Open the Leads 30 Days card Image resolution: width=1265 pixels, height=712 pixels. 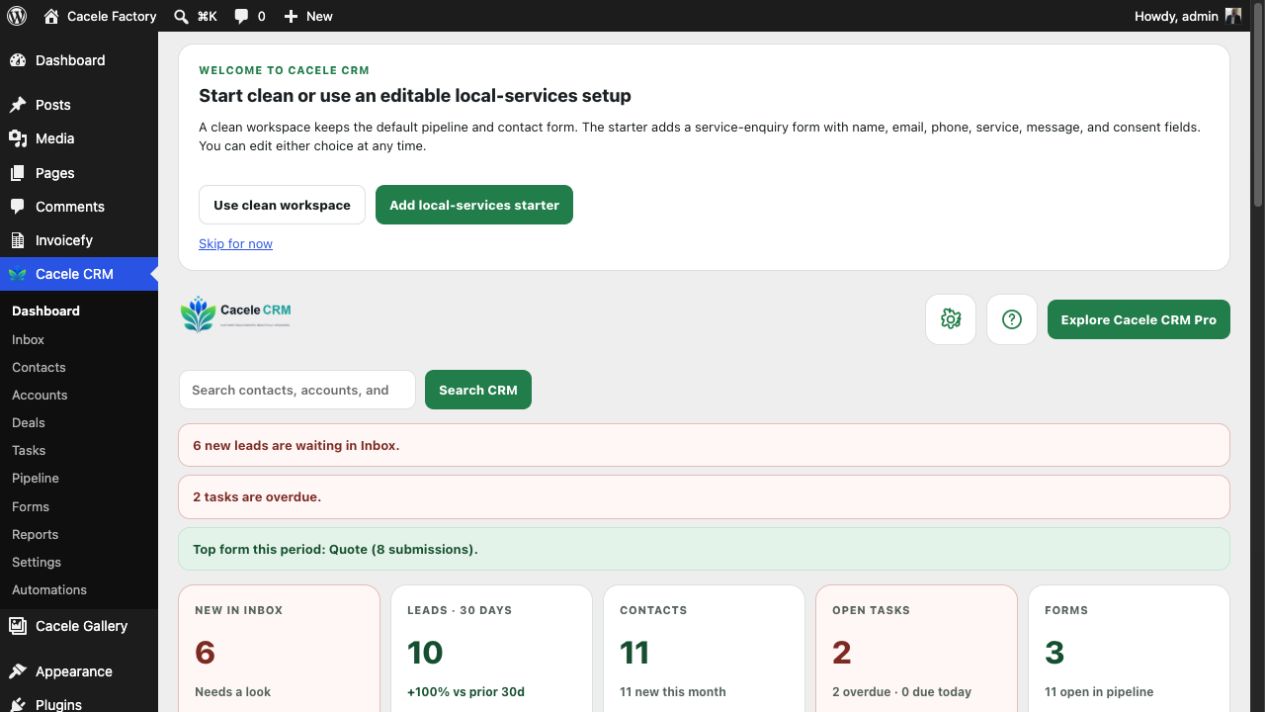point(491,649)
